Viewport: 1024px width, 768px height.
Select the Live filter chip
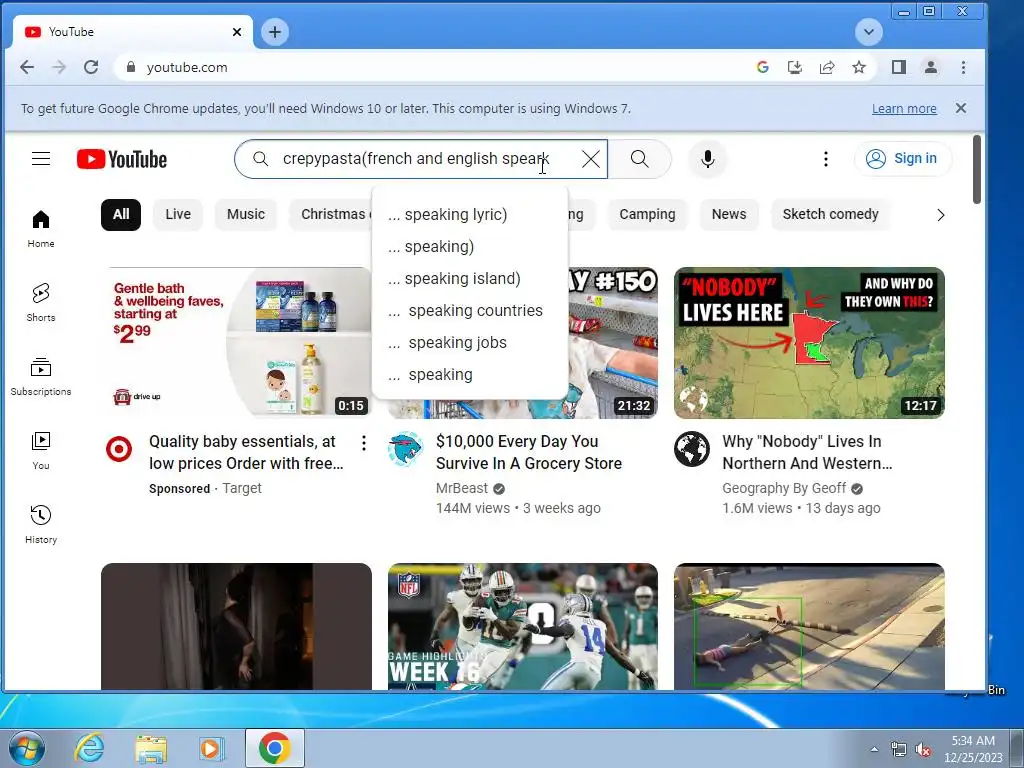coord(178,214)
